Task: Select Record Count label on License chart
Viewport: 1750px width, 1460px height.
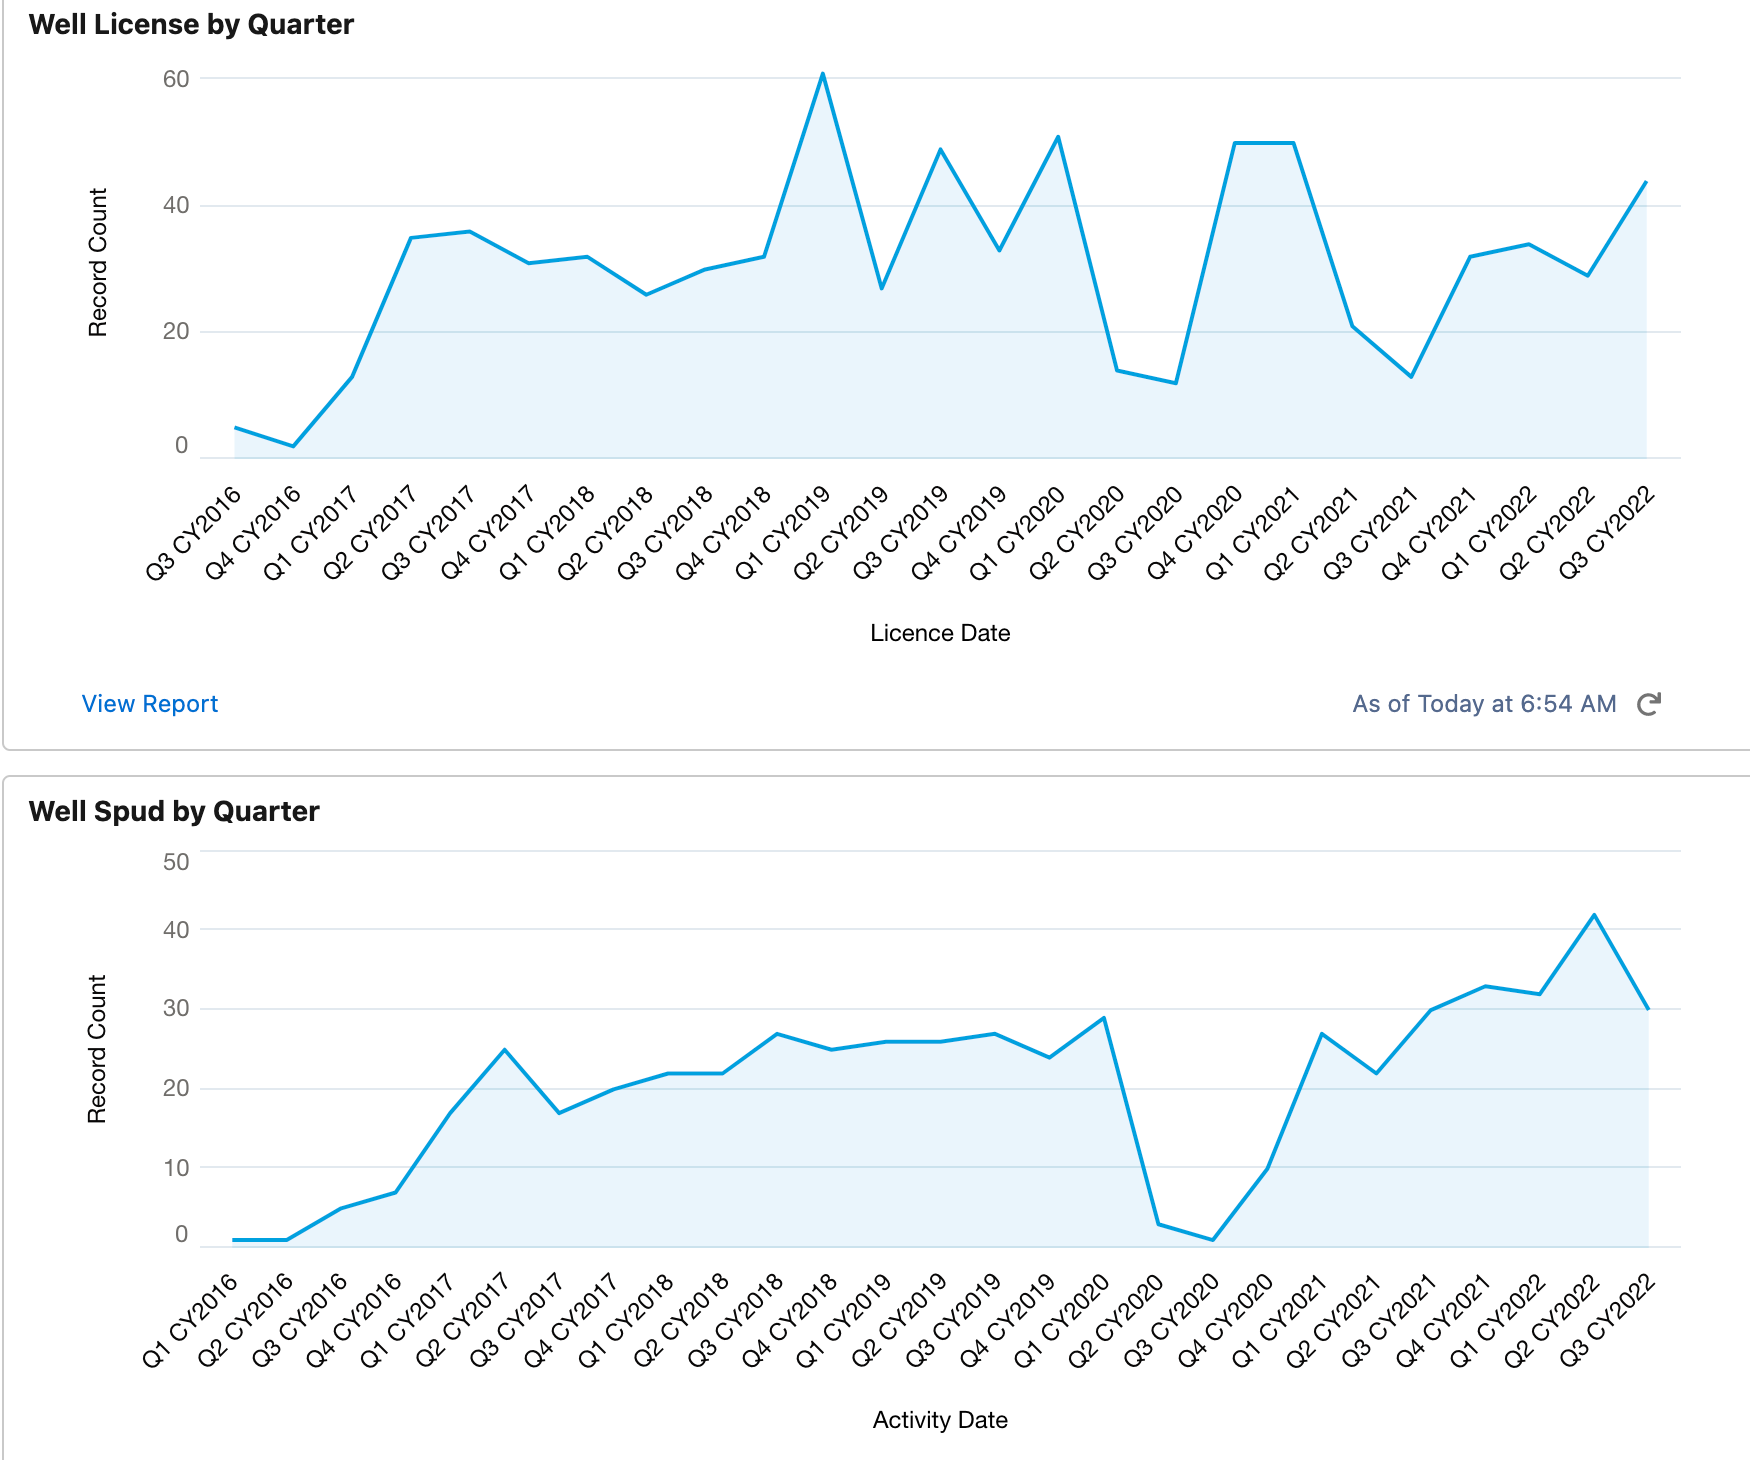Action: pyautogui.click(x=98, y=262)
